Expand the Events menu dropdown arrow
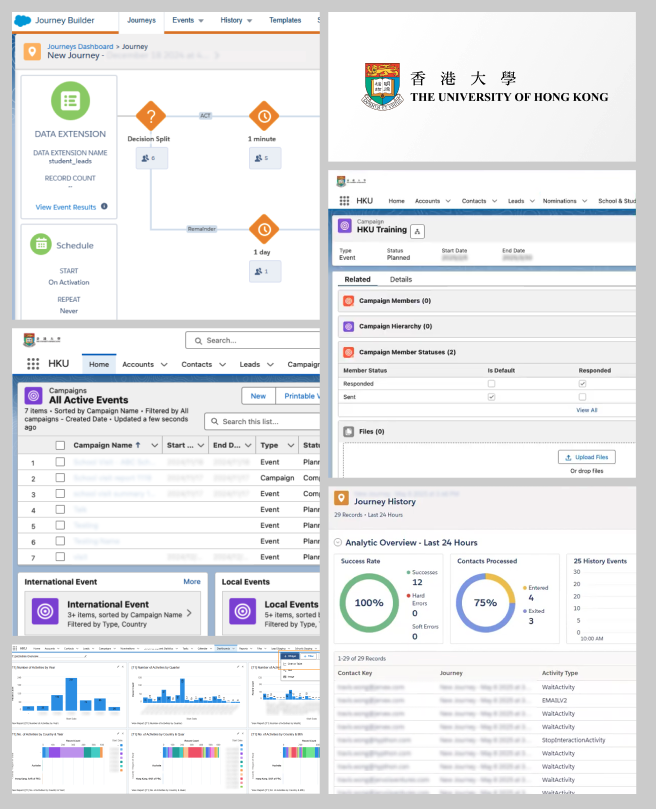The image size is (656, 809). (201, 21)
